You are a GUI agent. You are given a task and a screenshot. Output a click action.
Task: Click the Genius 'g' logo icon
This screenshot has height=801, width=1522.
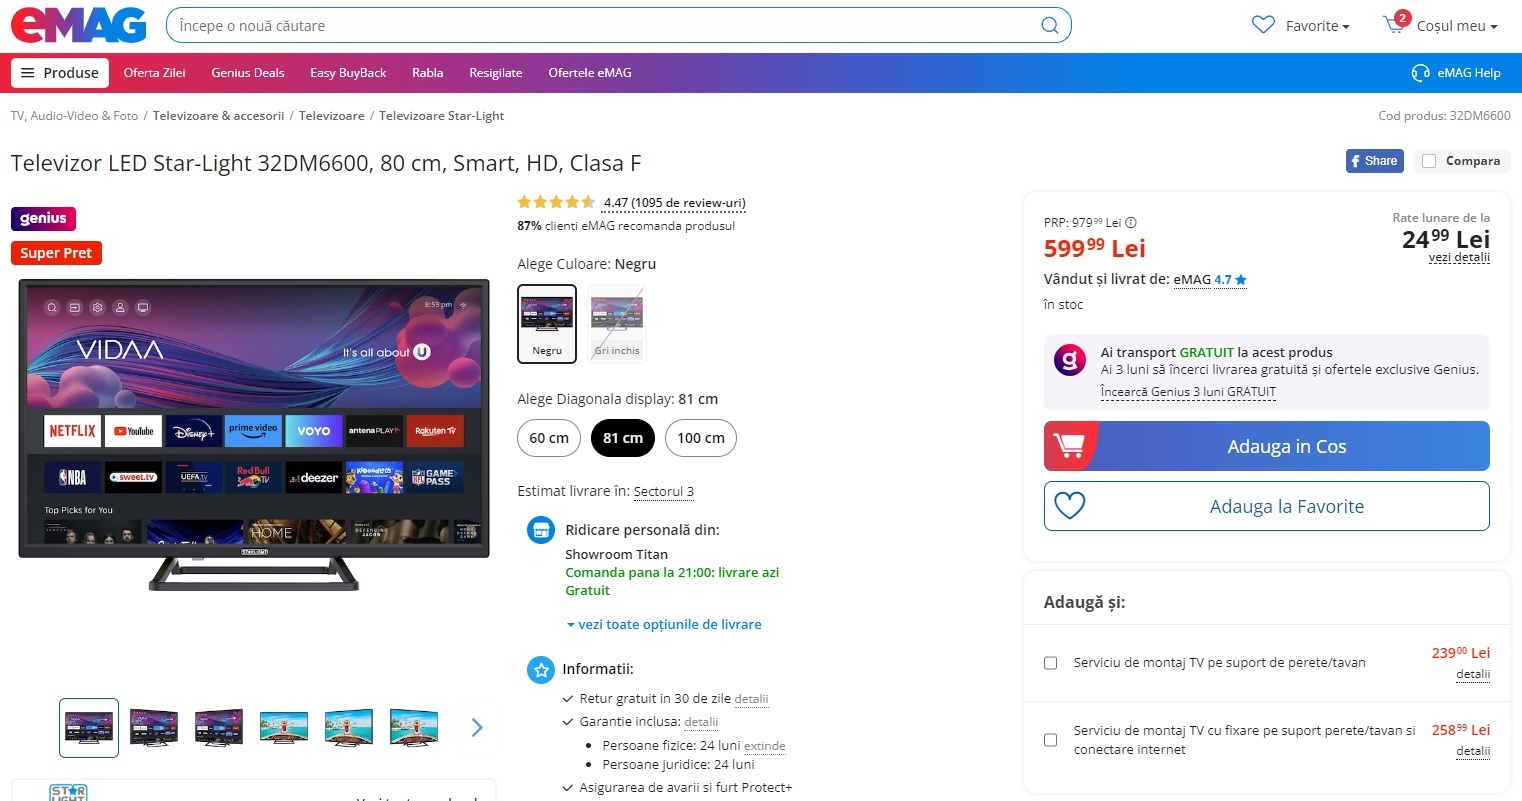(1070, 360)
